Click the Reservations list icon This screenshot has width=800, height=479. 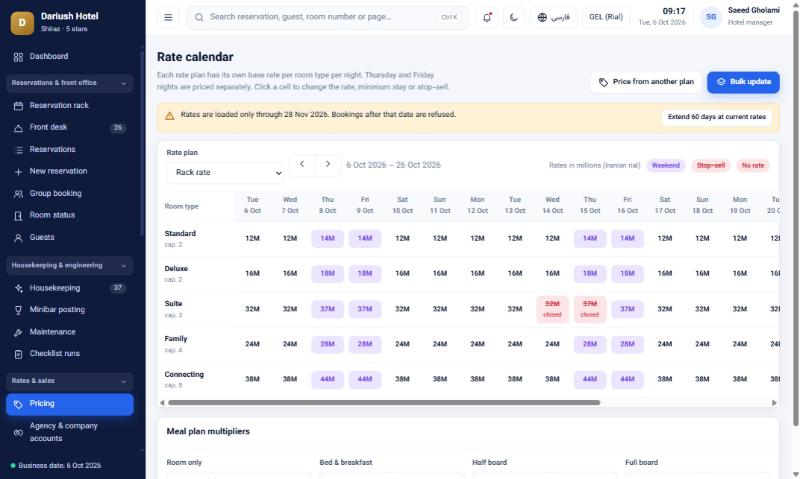point(18,150)
